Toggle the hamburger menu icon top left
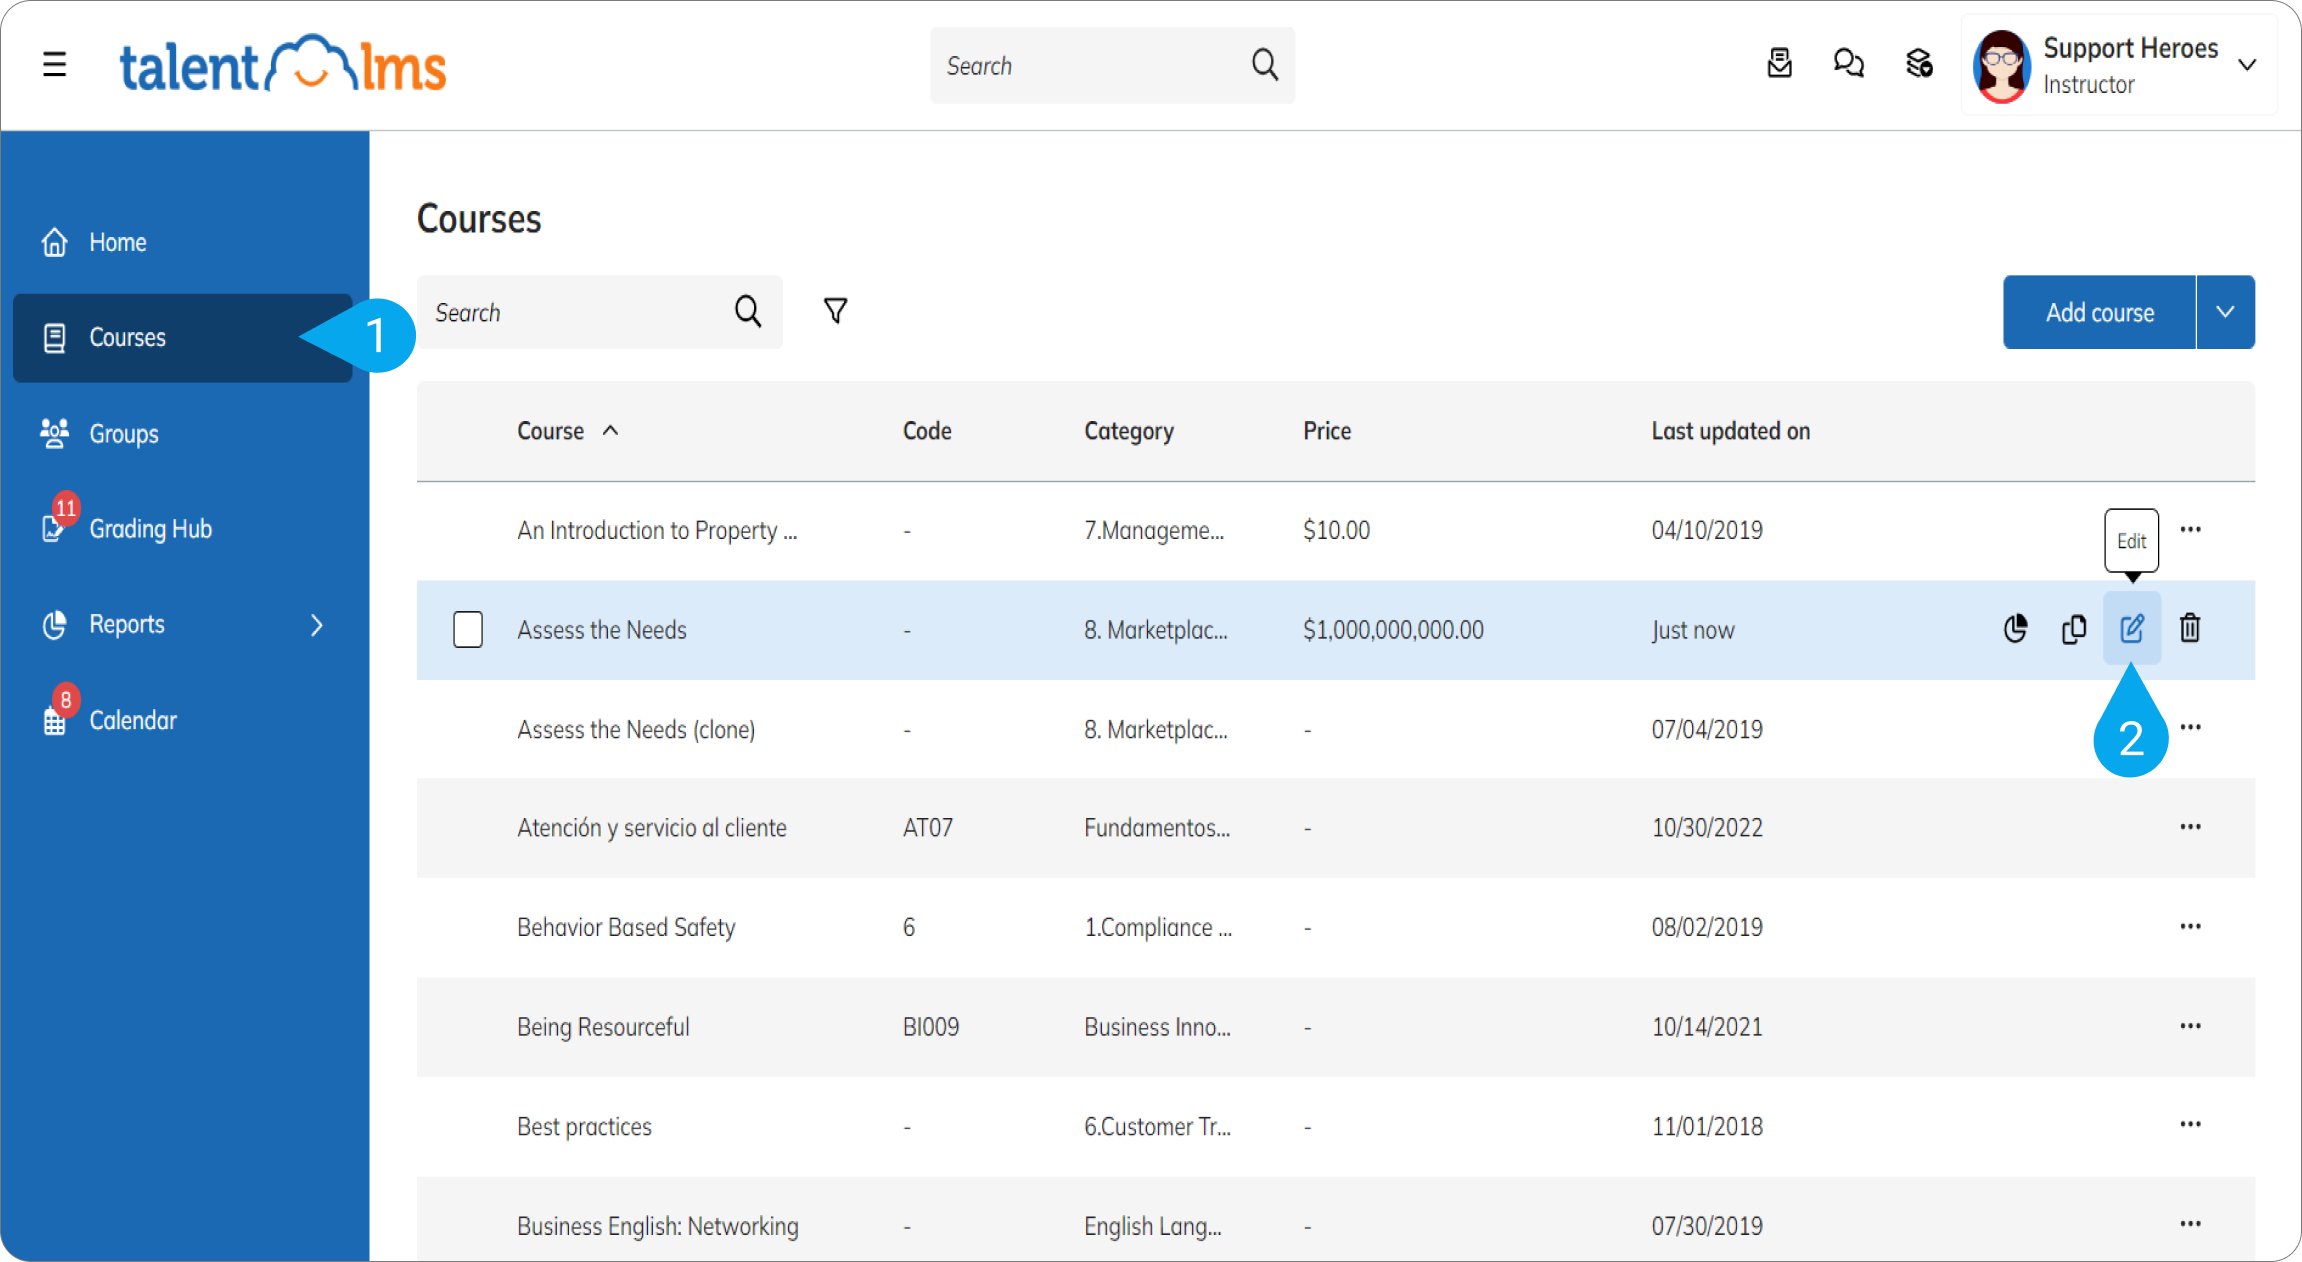Image resolution: width=2302 pixels, height=1262 pixels. pos(54,63)
